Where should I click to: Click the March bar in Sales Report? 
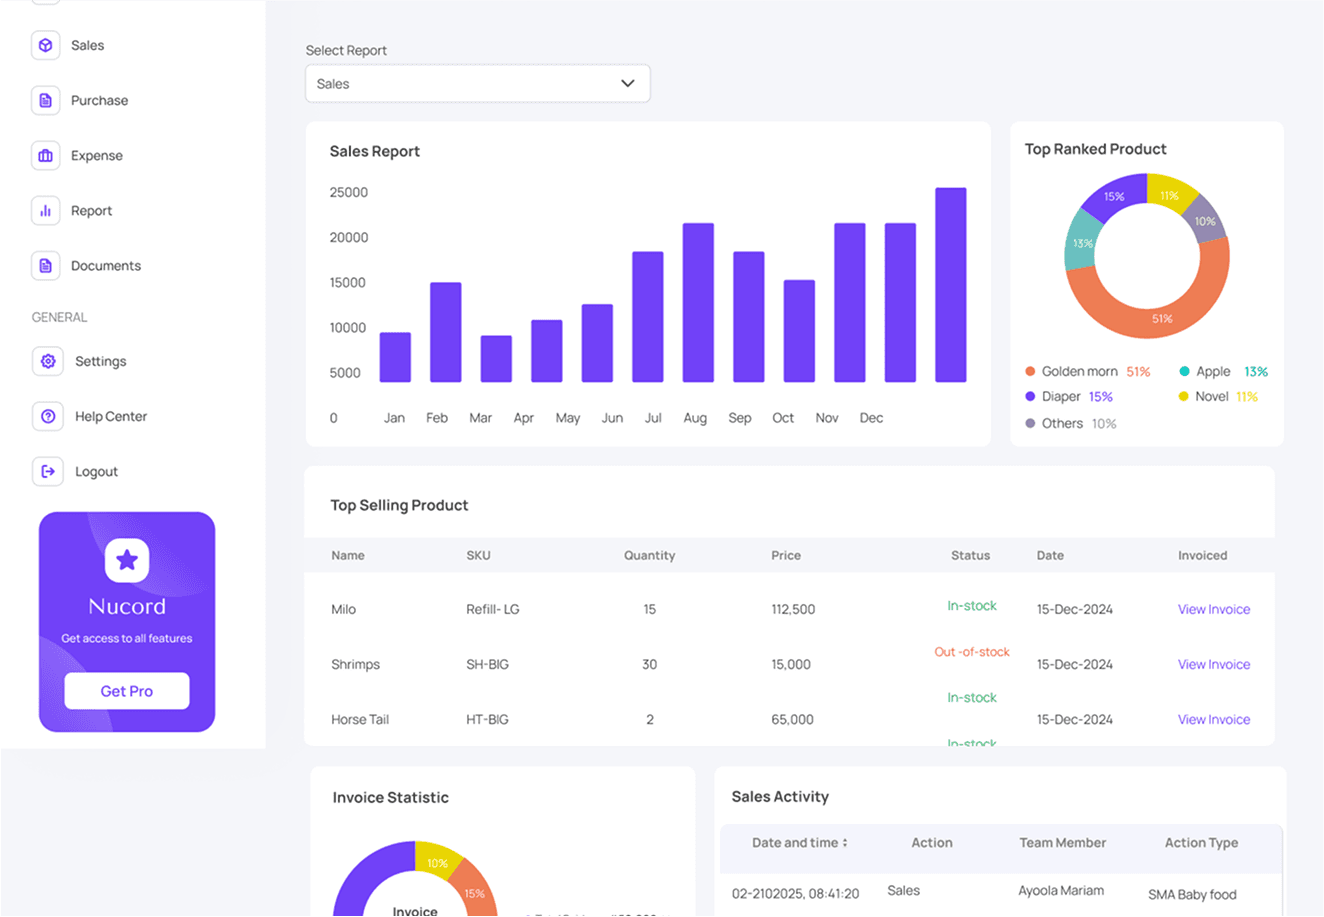pos(496,359)
